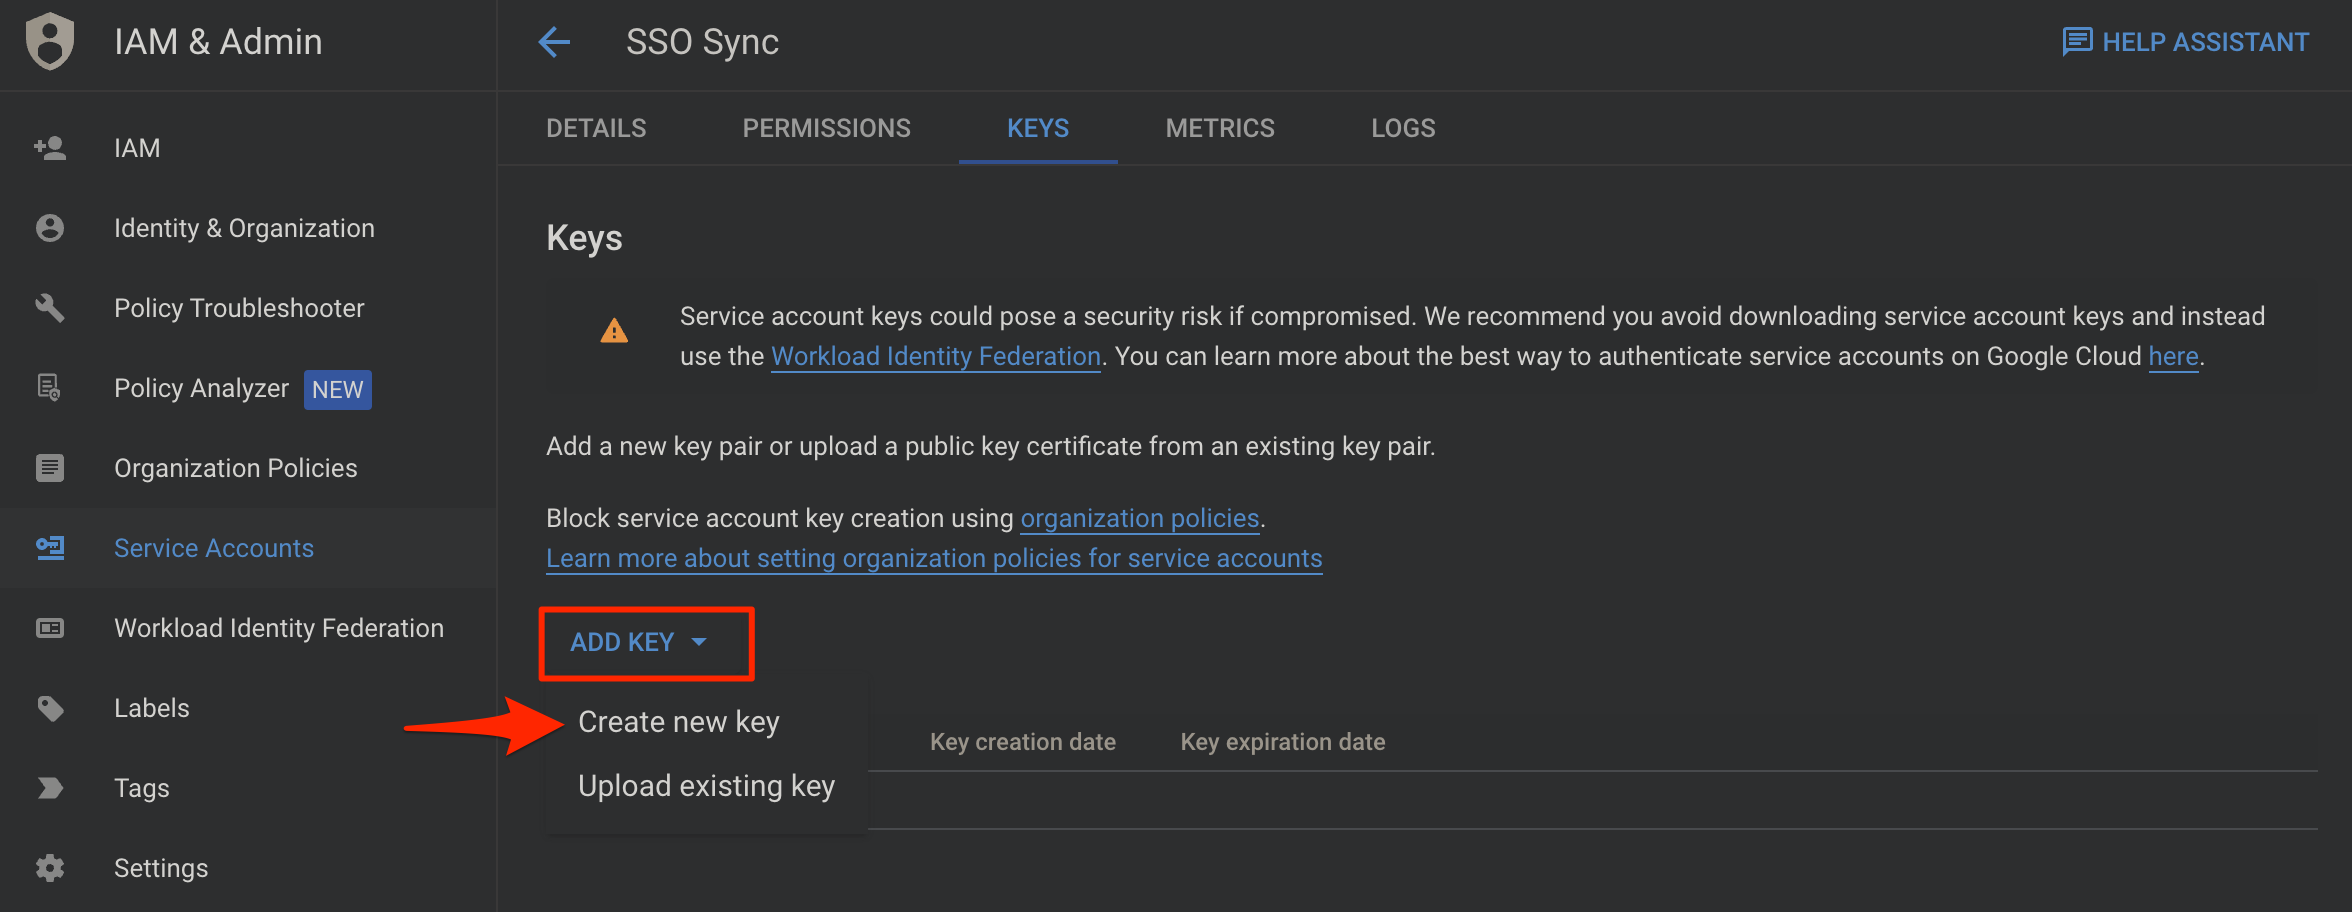This screenshot has height=912, width=2352.
Task: Click the Labels tag icon
Action: 50,708
